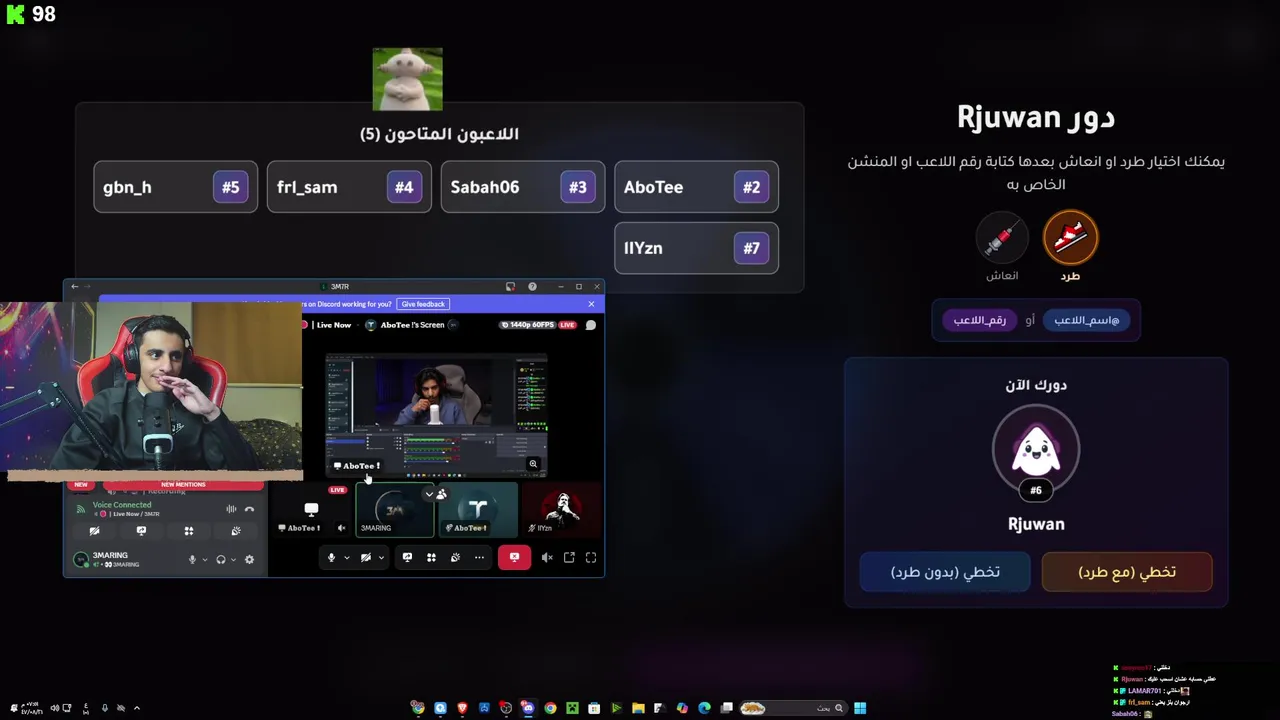Choose player AboTee #2 card
Viewport: 1280px width, 720px height.
pyautogui.click(x=696, y=187)
